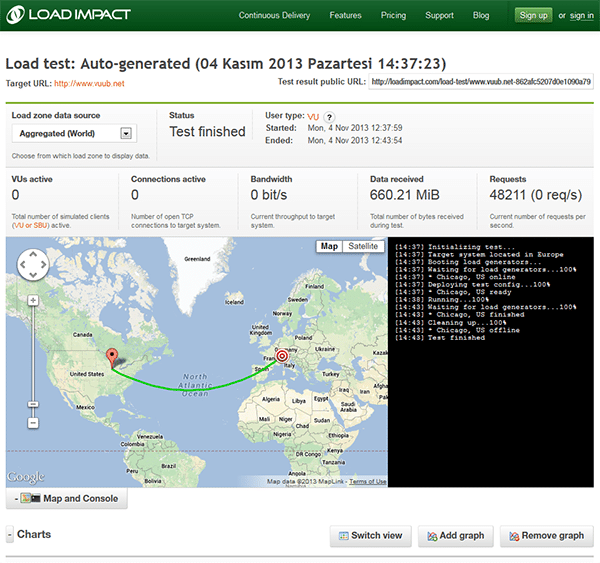Collapse the Charts section
The image size is (600, 563).
coord(11,535)
